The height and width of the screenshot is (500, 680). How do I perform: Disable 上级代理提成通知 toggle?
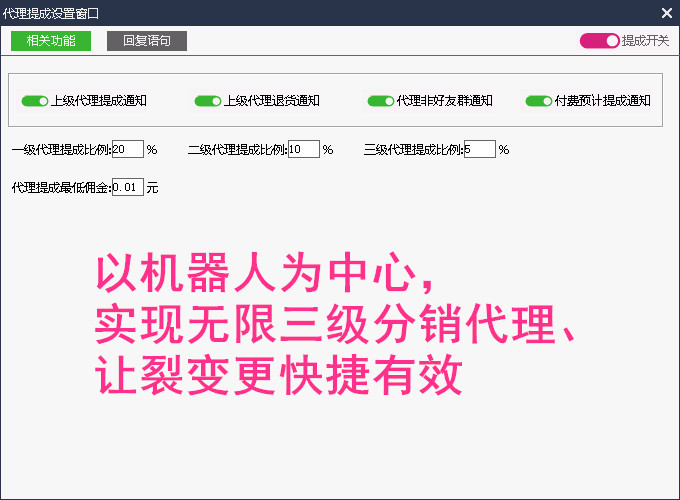[35, 101]
